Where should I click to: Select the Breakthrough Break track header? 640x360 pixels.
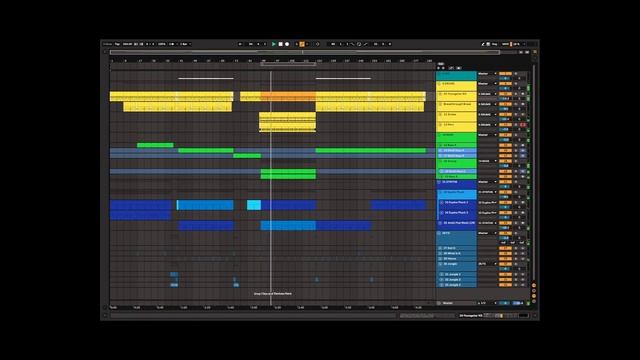(x=456, y=106)
